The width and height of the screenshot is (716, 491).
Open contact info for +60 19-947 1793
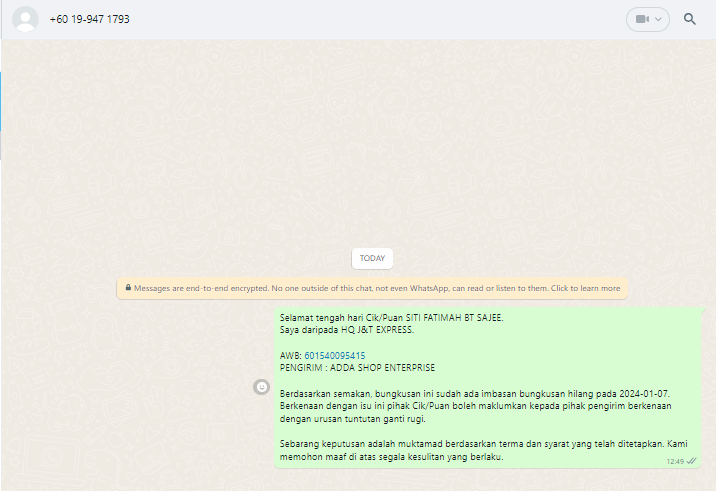(x=90, y=19)
